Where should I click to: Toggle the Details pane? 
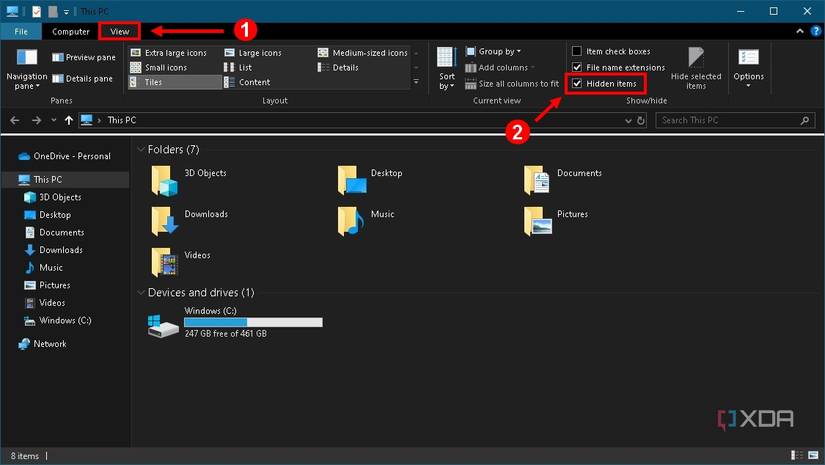tap(83, 78)
